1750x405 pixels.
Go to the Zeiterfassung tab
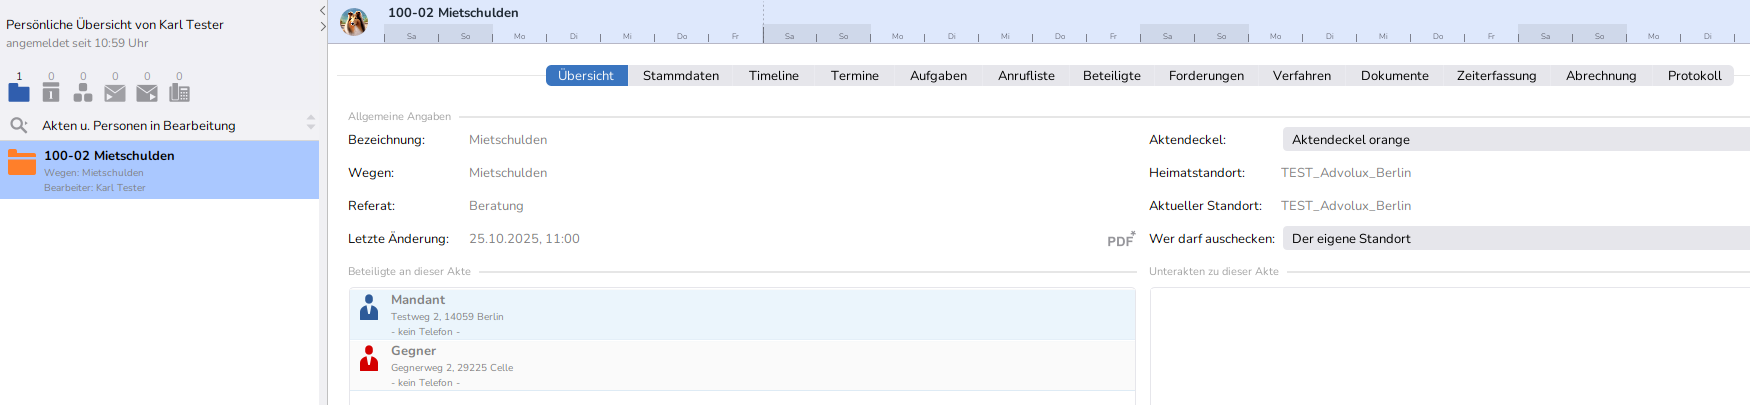point(1496,76)
